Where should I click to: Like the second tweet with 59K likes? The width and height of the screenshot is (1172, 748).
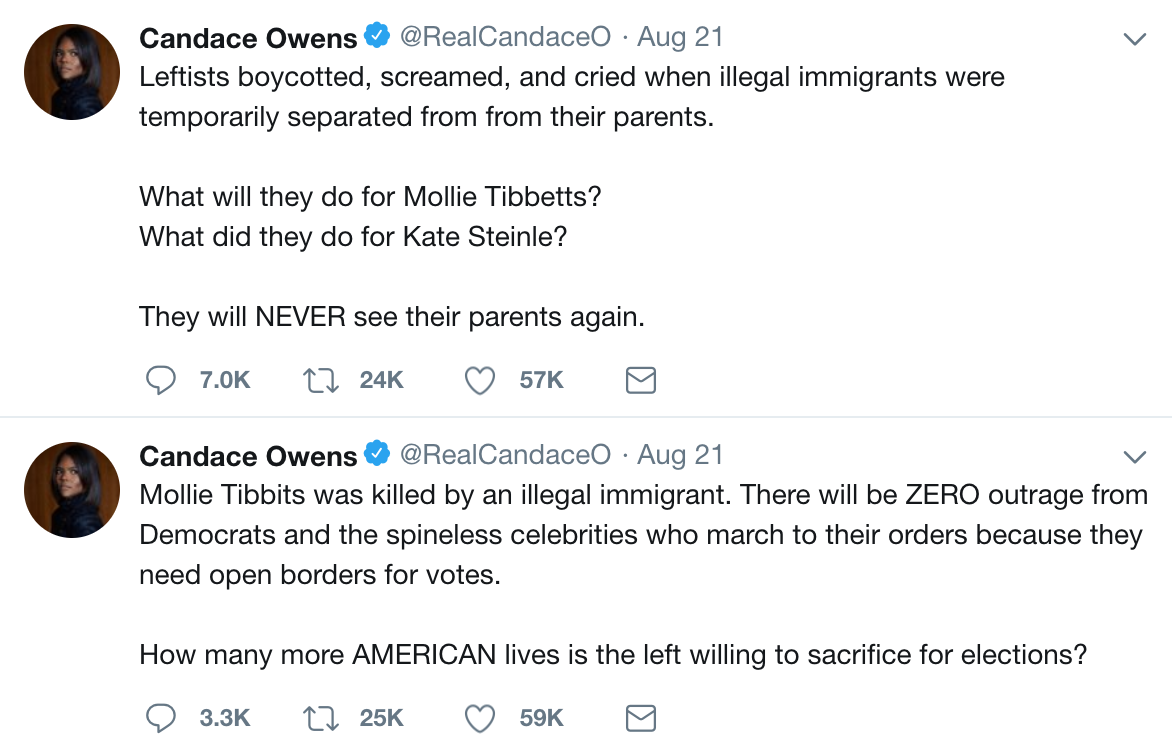[x=480, y=718]
